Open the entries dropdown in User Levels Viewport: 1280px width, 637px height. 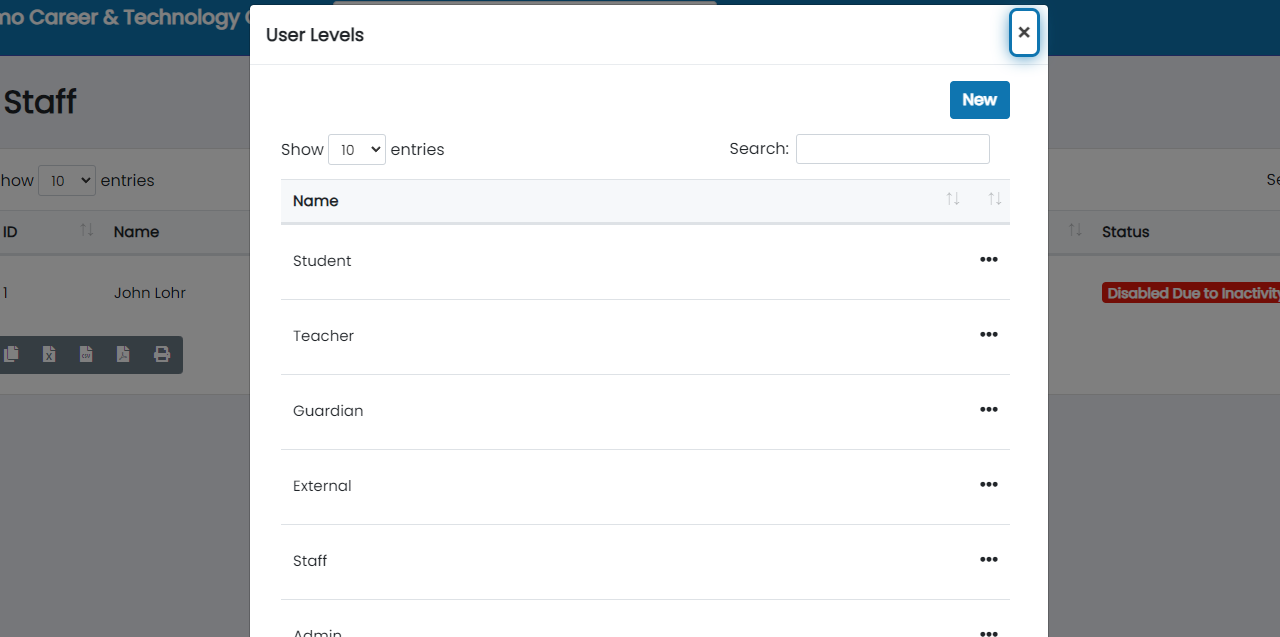click(x=357, y=149)
